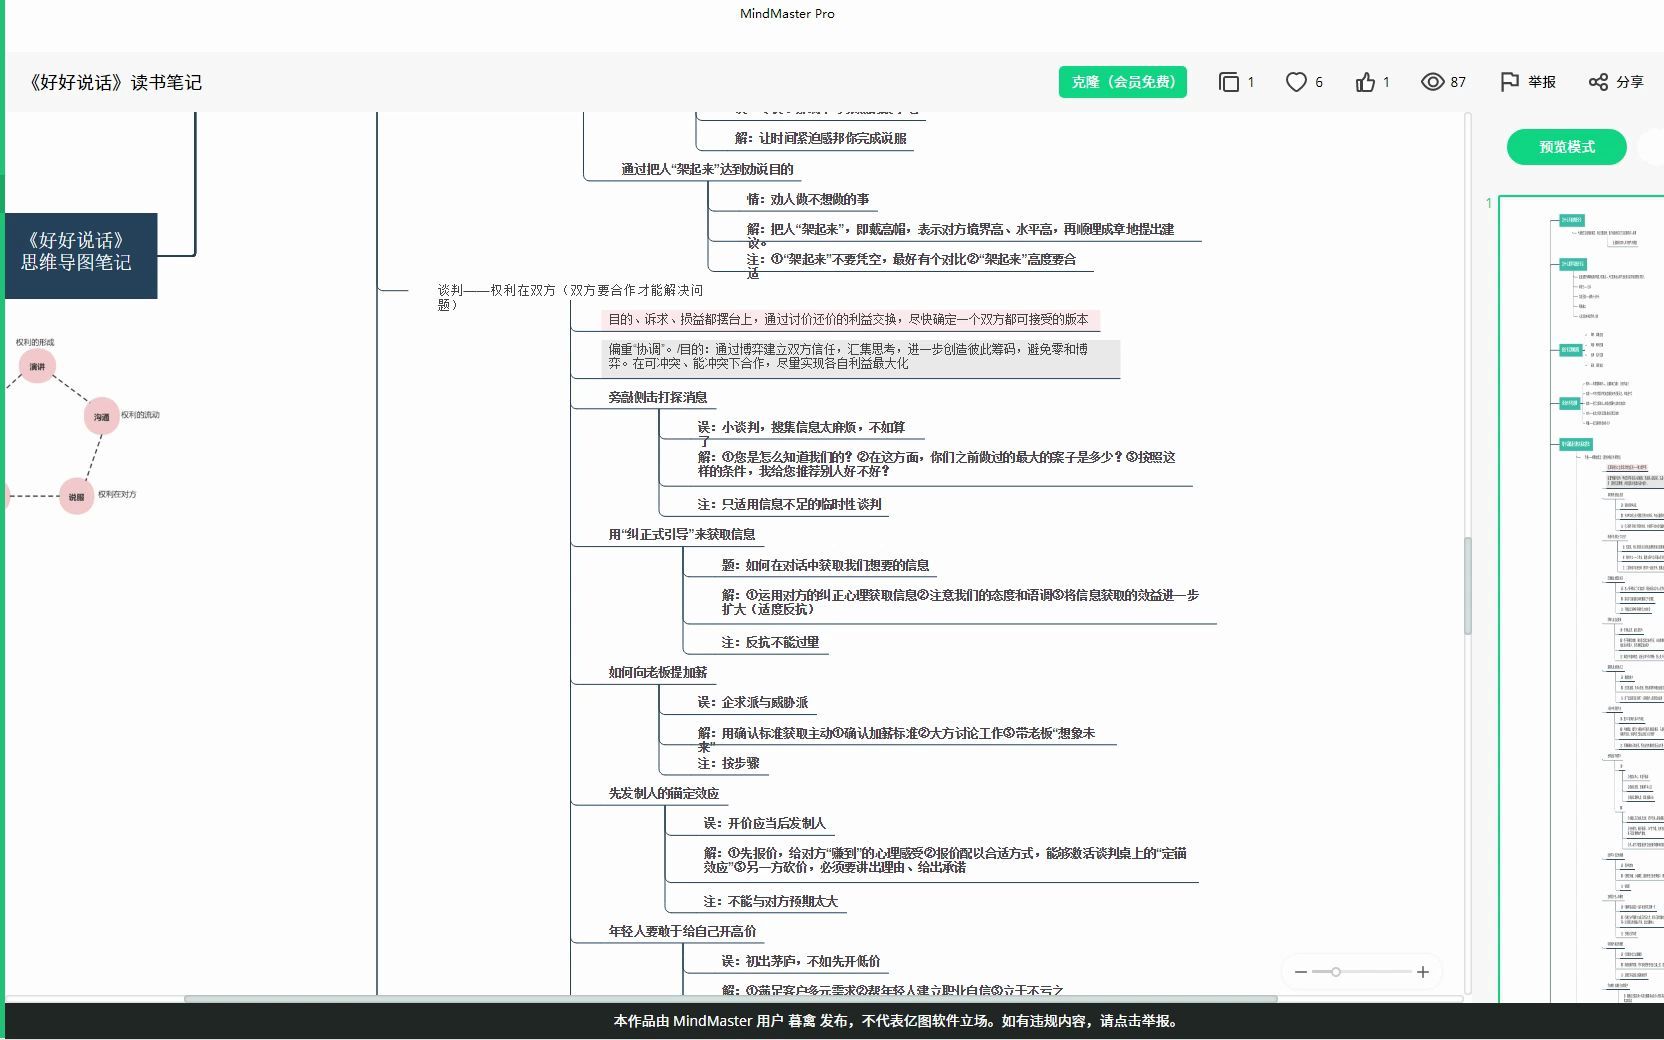Click the share icon

point(1598,82)
